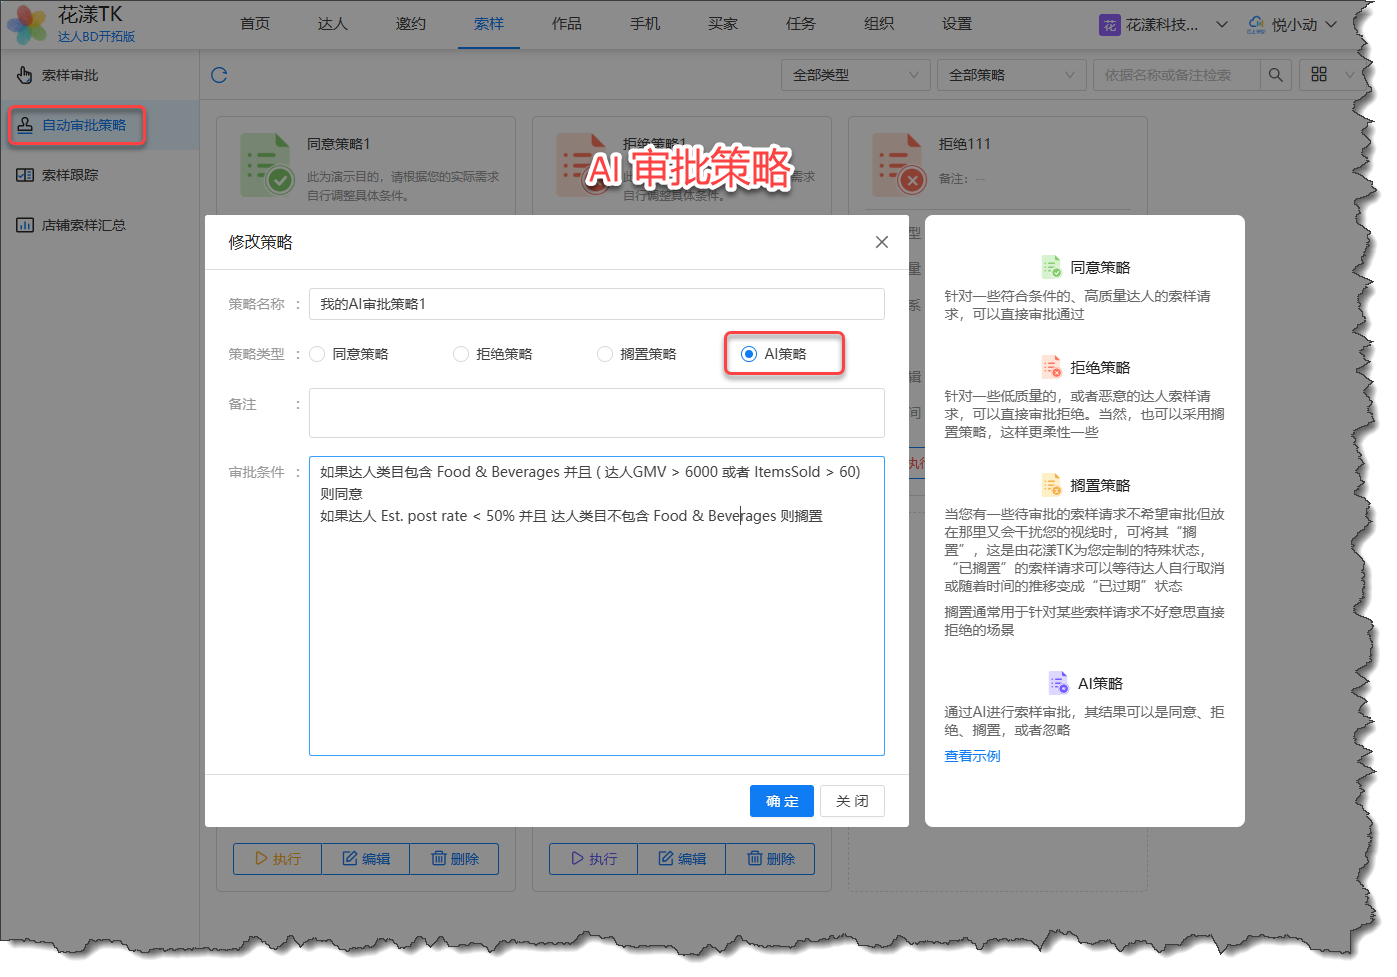Open the 查看示例 link
1397x977 pixels.
pyautogui.click(x=972, y=756)
